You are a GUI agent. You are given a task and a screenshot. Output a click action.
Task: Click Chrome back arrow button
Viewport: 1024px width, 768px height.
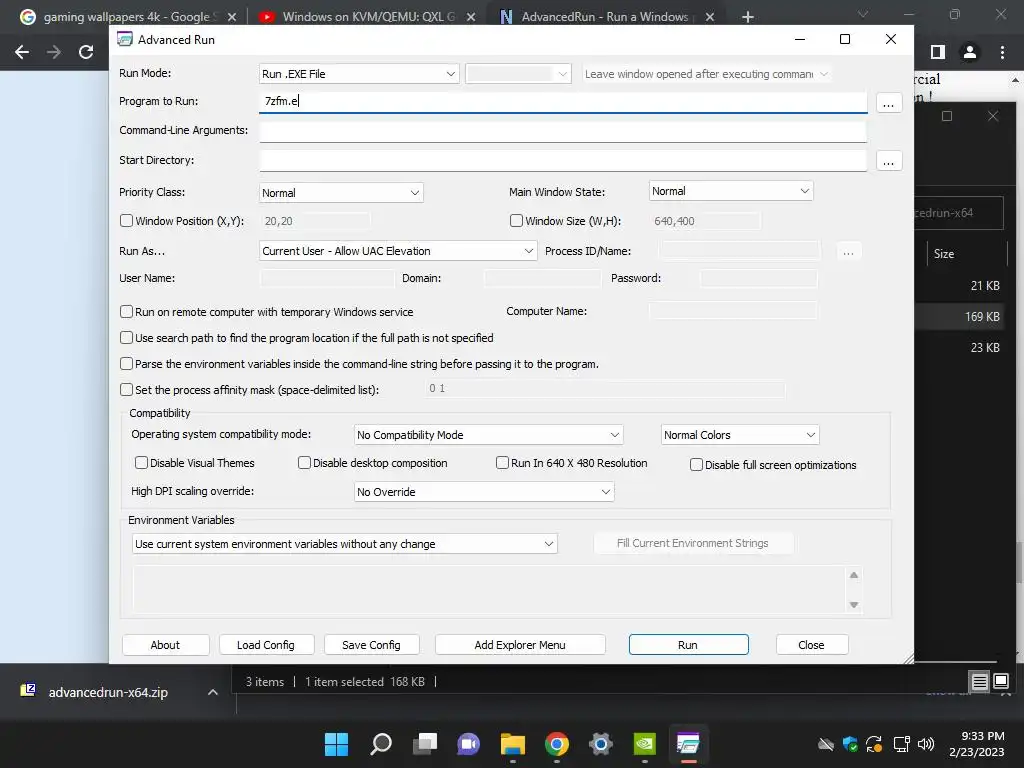[22, 52]
